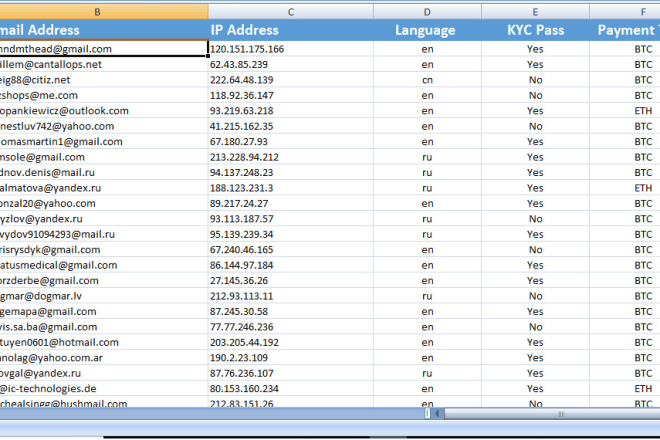Select IP address 80.153.160.234 cell
Viewport: 660px width, 440px height.
(x=291, y=389)
